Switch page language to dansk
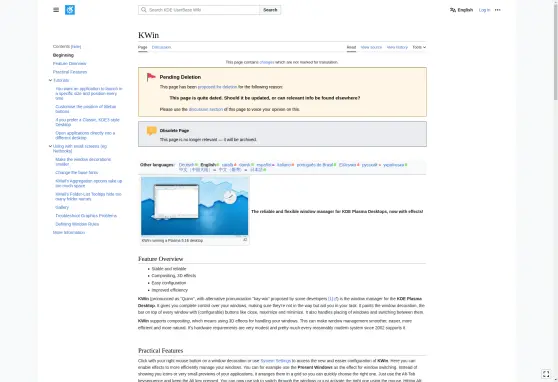 (x=244, y=165)
